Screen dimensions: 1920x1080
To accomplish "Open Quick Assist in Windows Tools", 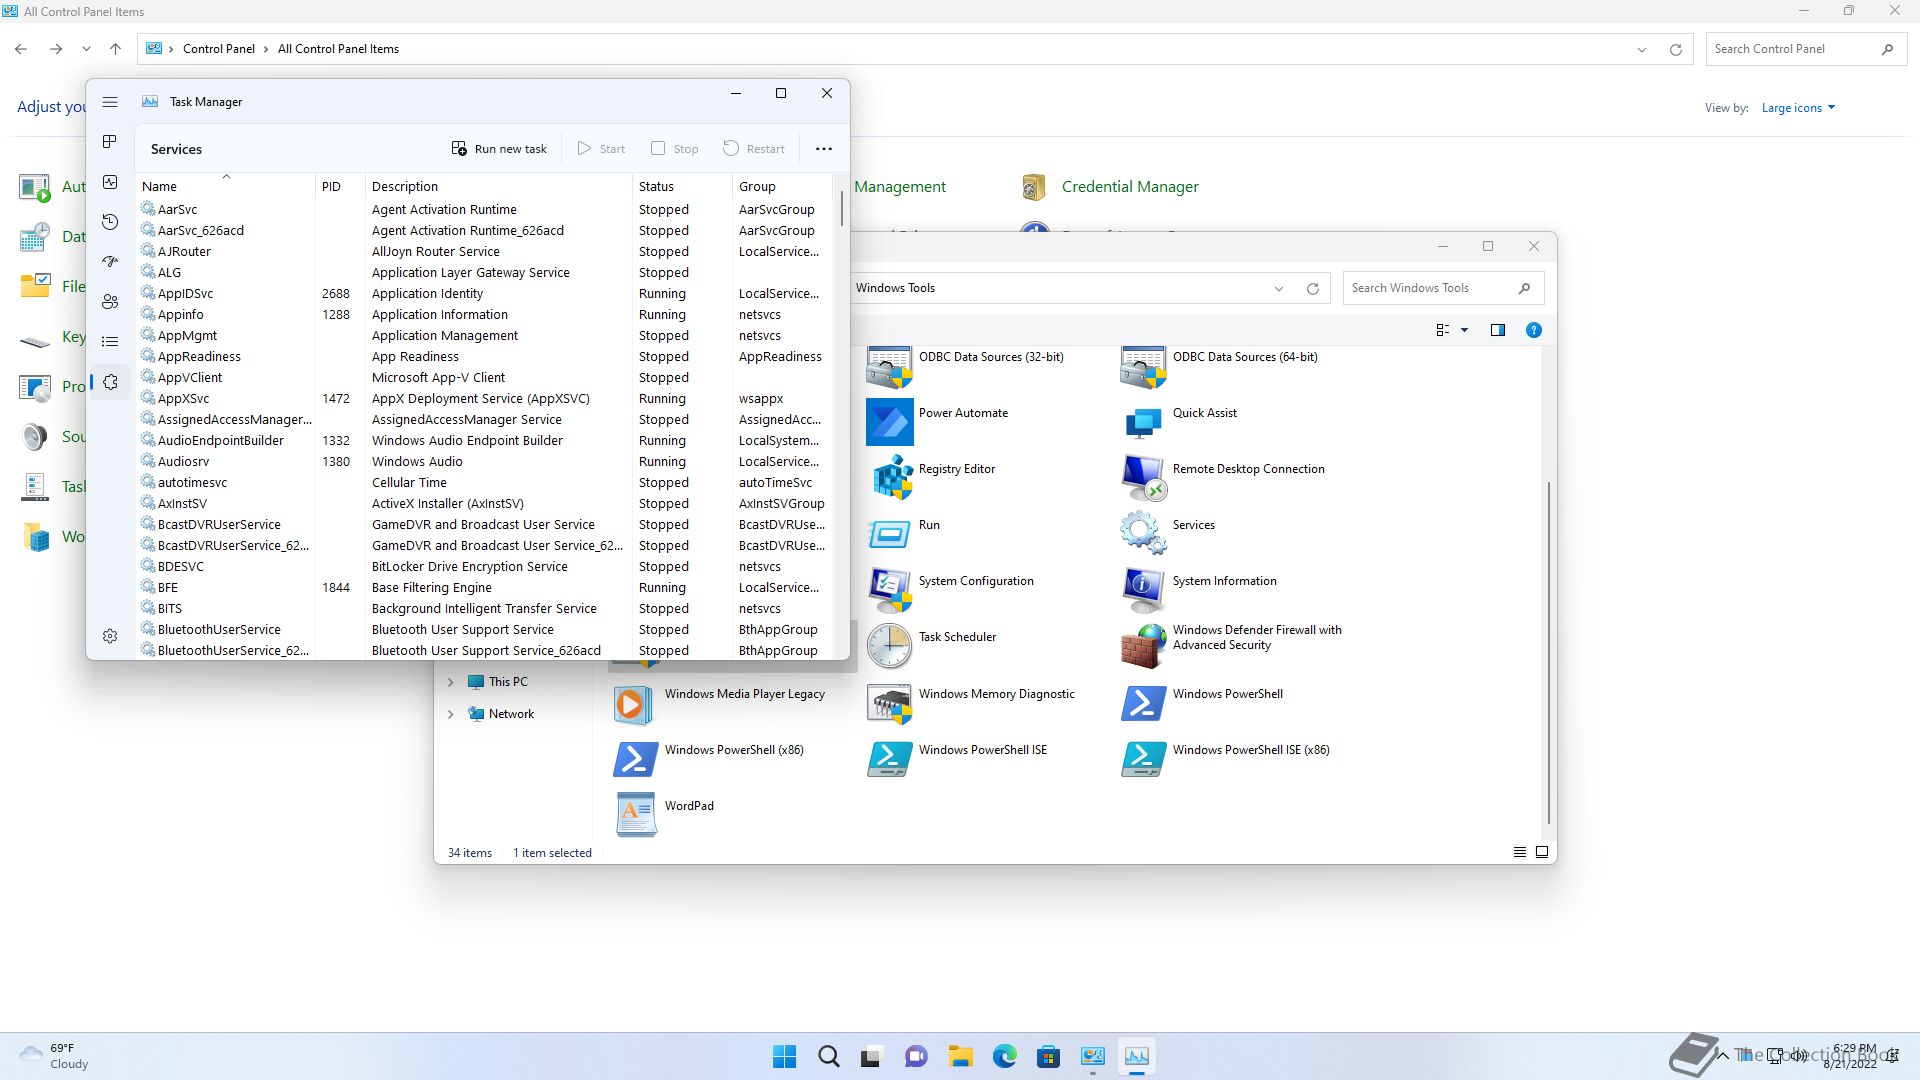I will click(1180, 422).
